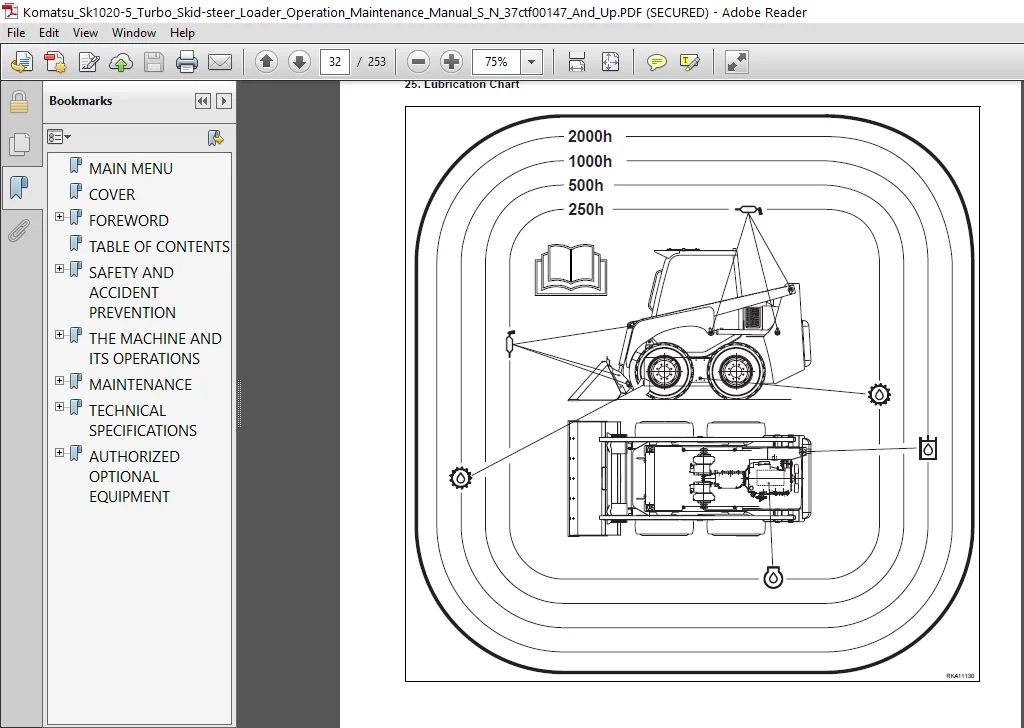Toggle the Bookmarks panel sidebar icon

click(x=19, y=187)
